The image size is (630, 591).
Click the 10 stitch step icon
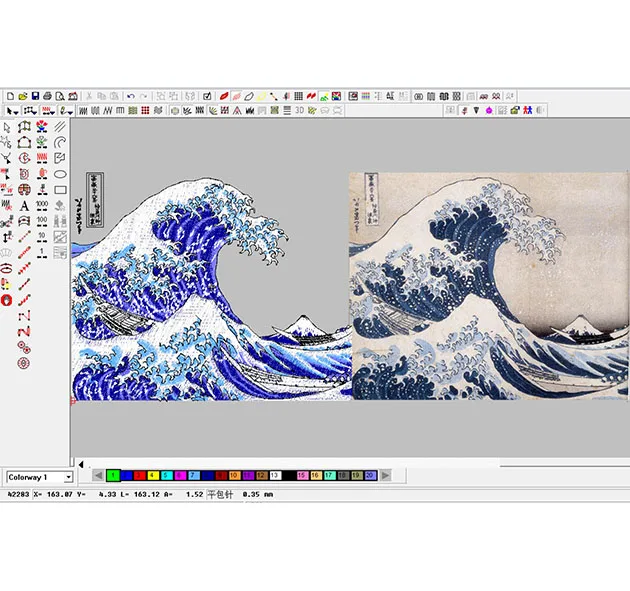42,237
